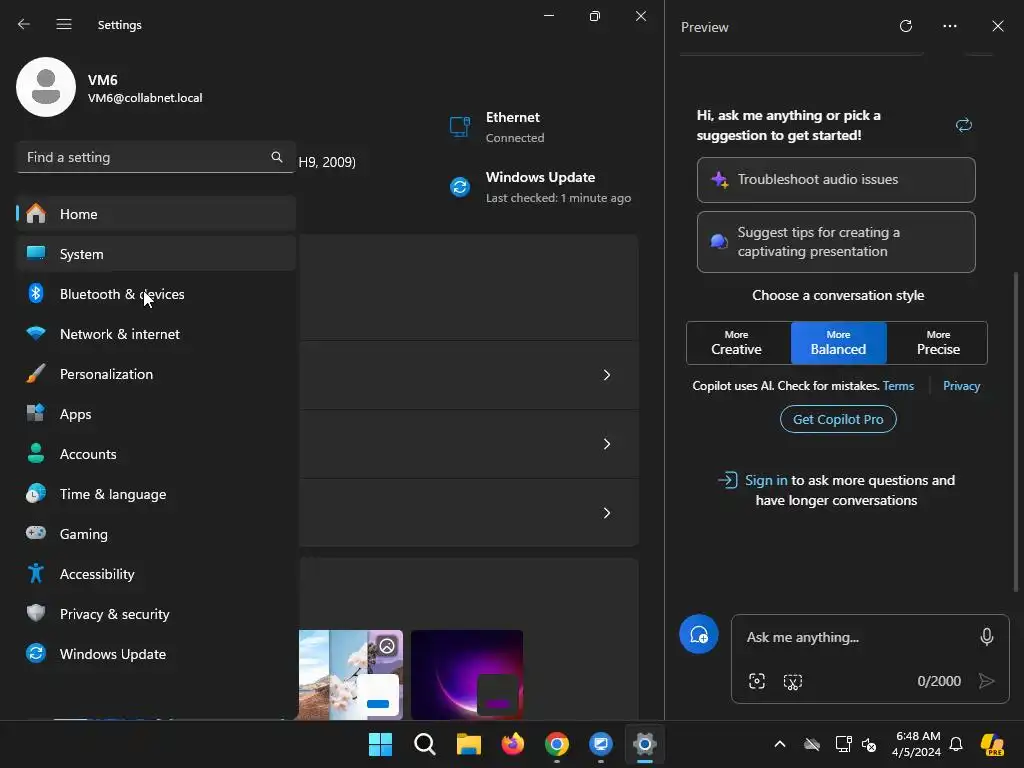
Task: Click Get Copilot Pro button
Action: pyautogui.click(x=838, y=419)
